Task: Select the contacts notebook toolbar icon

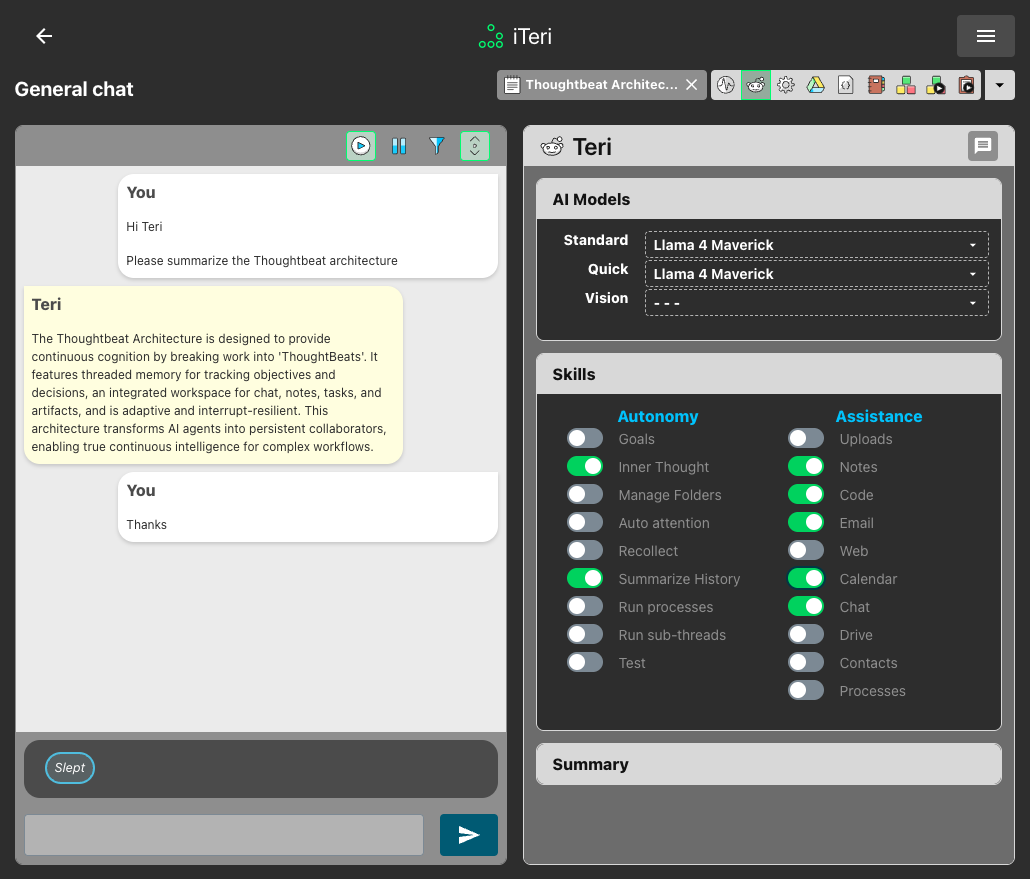Action: click(x=875, y=85)
